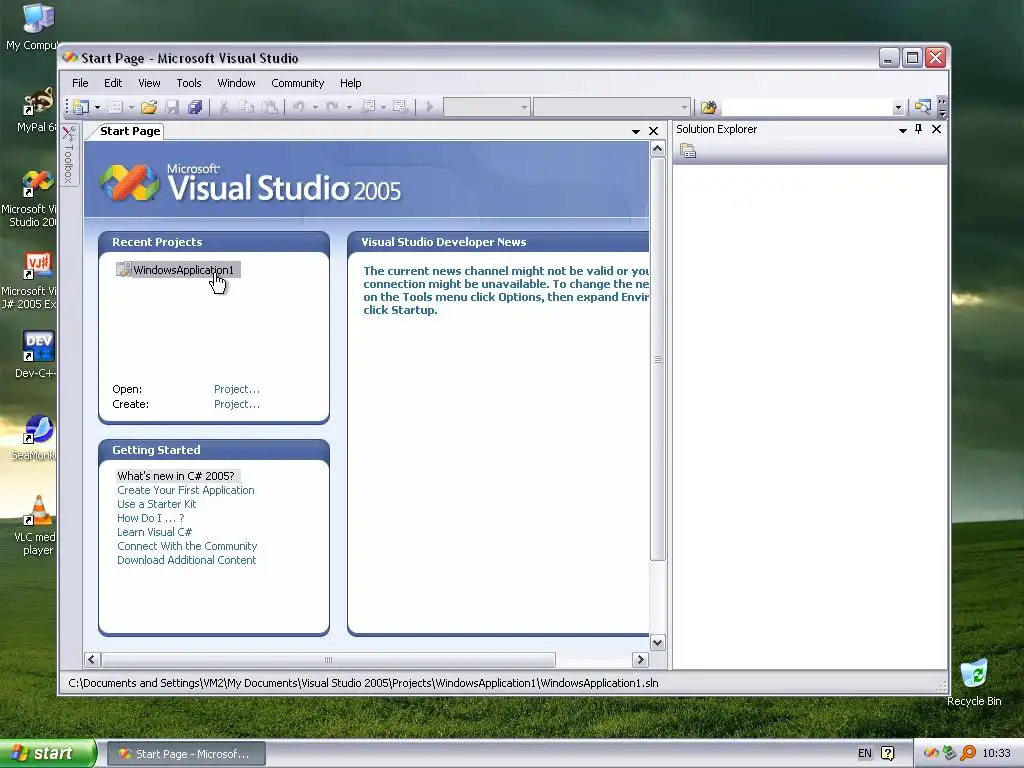Open the New Project dropdown arrow
Image resolution: width=1024 pixels, height=768 pixels.
click(97, 107)
